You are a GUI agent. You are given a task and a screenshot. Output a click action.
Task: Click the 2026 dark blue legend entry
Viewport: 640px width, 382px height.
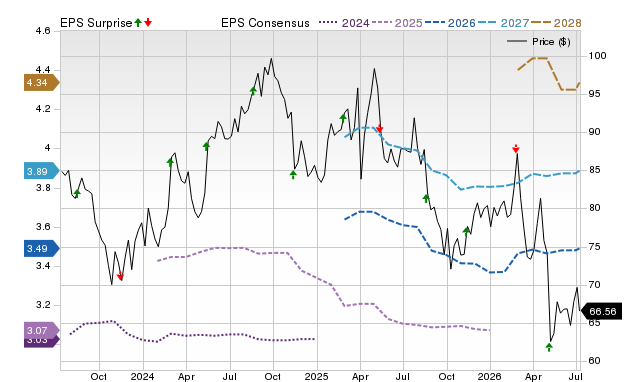pos(450,23)
